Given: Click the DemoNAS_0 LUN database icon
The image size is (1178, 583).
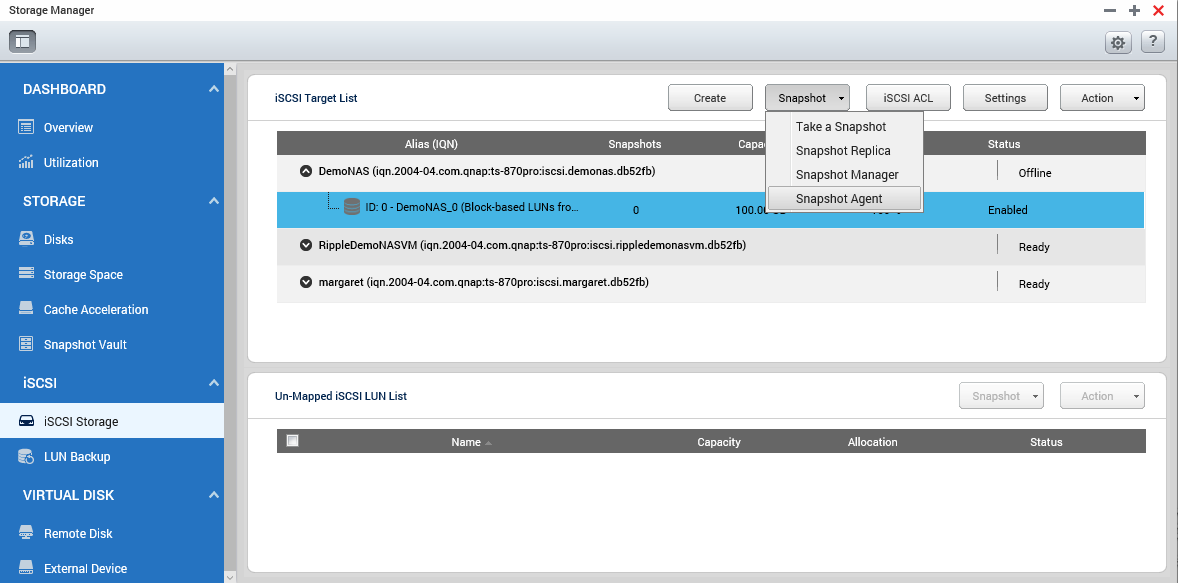Looking at the screenshot, I should [x=352, y=207].
